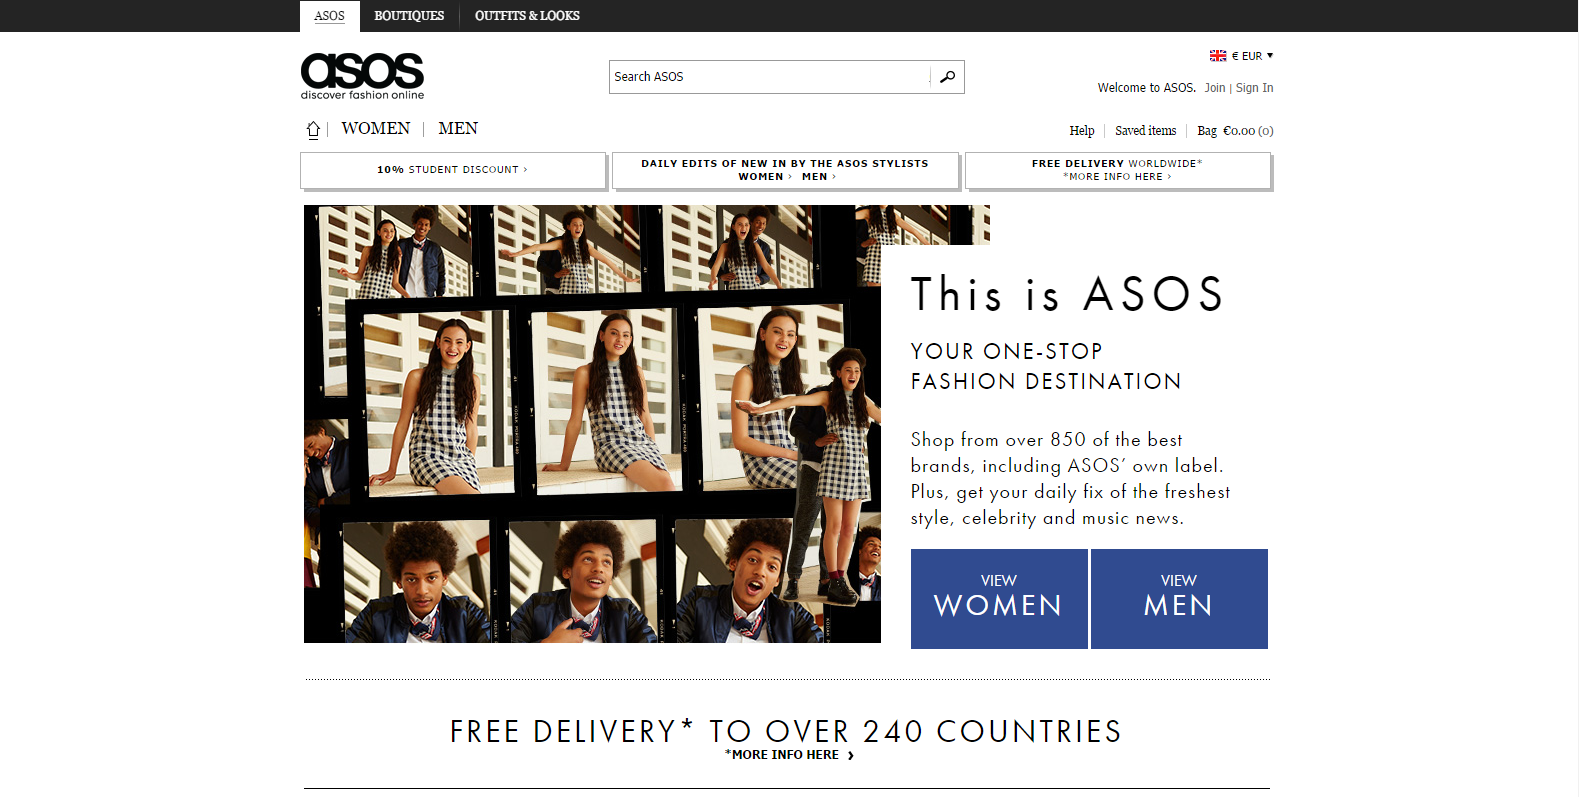The height and width of the screenshot is (797, 1579).
Task: Open daily edits MEN link
Action: (x=819, y=177)
